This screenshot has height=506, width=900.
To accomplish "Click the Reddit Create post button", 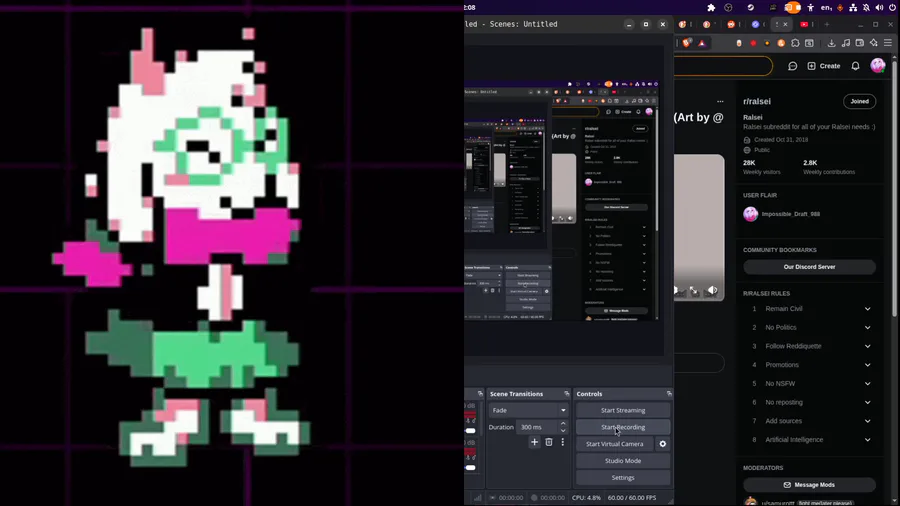I will 824,66.
